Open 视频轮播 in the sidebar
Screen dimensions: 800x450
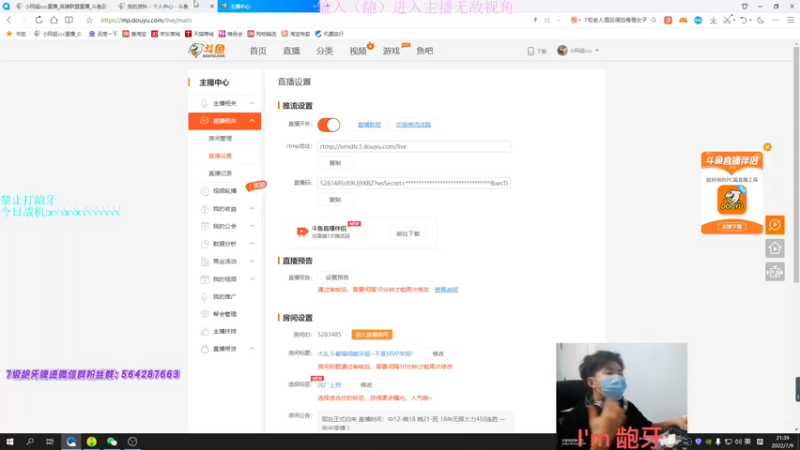(224, 190)
